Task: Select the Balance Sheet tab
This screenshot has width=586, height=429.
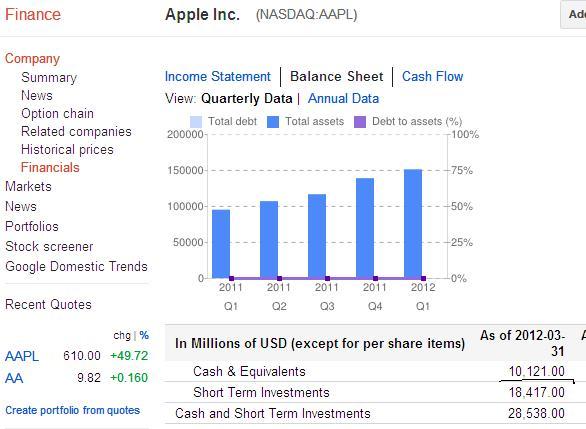Action: click(337, 77)
